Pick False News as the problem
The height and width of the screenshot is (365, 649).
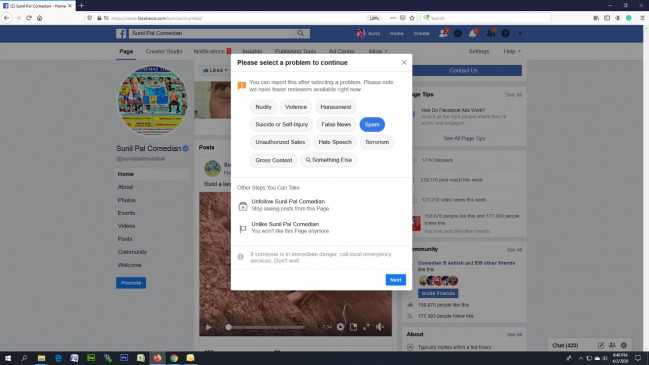click(336, 124)
